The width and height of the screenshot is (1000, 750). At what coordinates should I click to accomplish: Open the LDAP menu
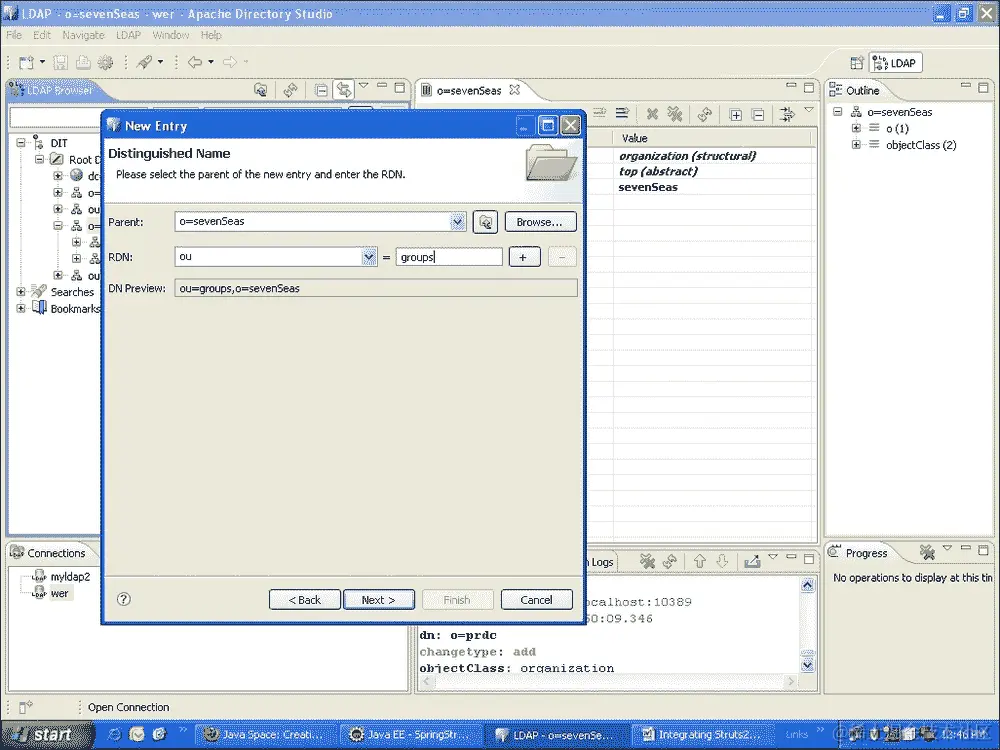click(128, 35)
